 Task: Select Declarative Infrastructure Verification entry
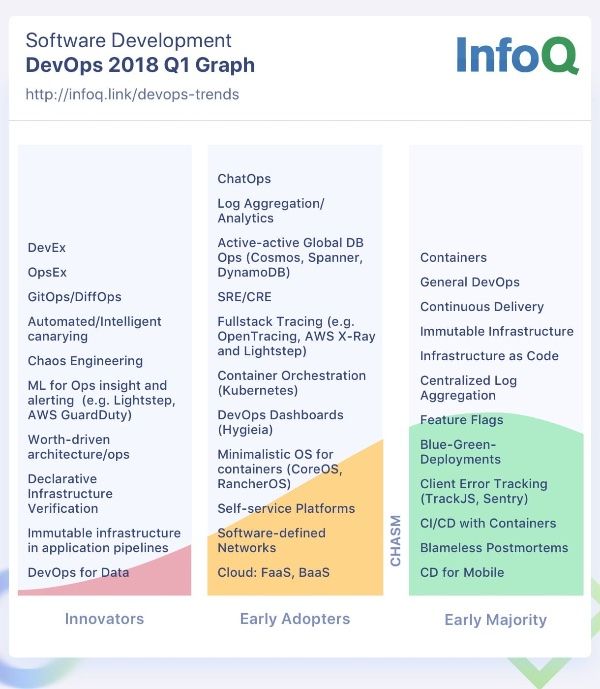point(70,493)
